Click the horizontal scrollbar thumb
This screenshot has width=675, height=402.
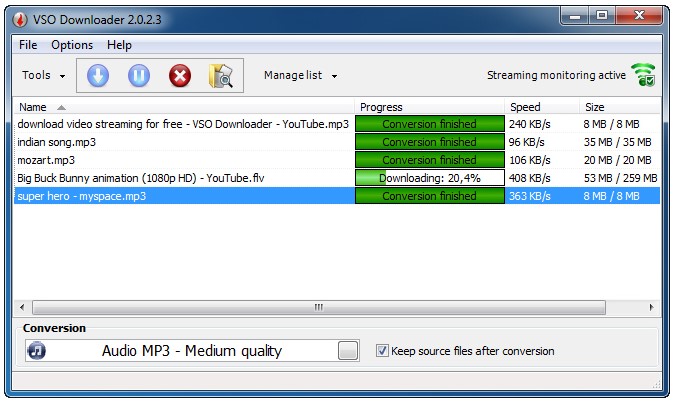coord(319,307)
